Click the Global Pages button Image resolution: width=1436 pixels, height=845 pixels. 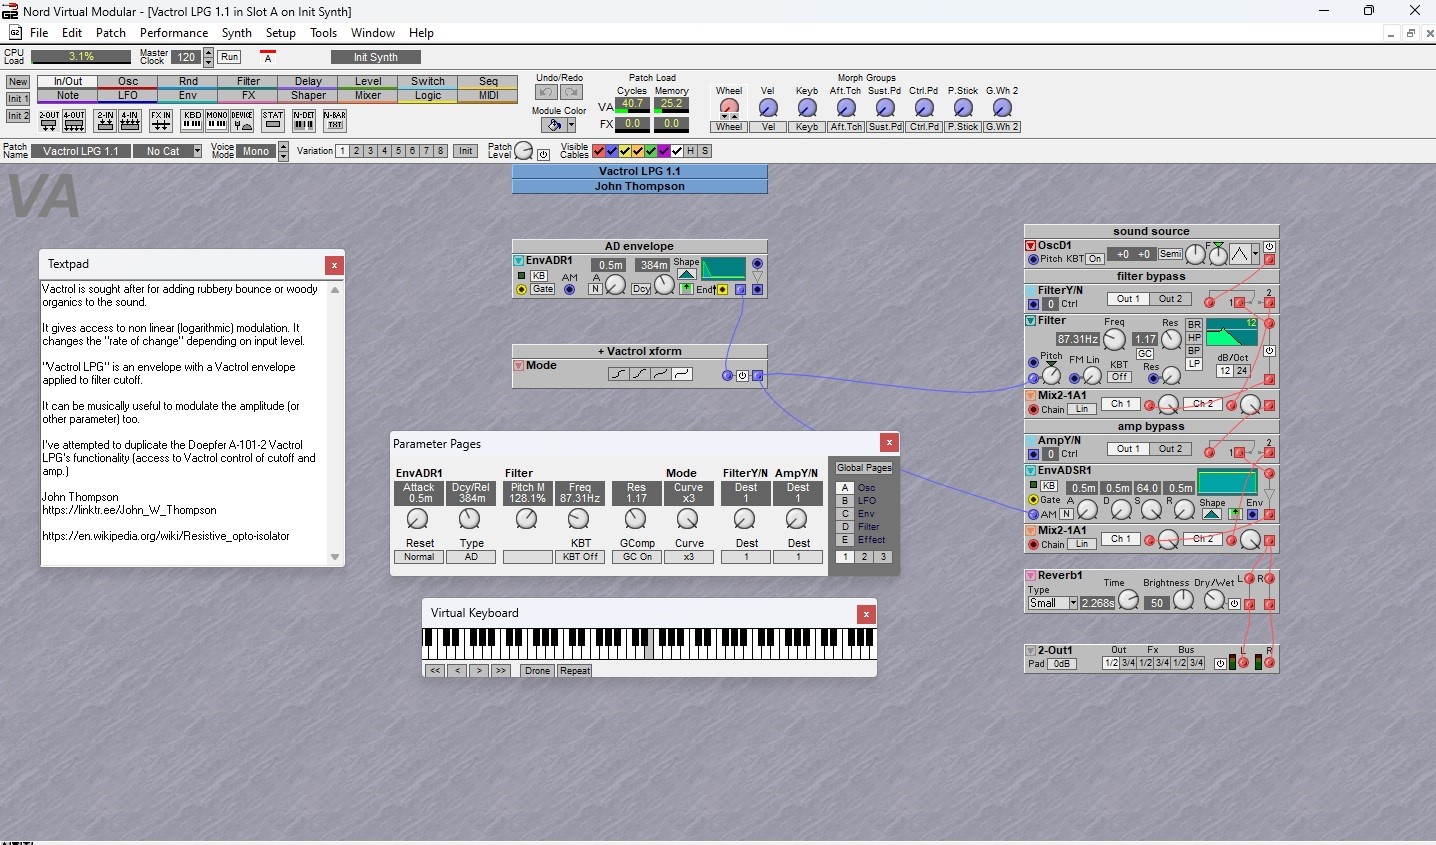[x=864, y=468]
